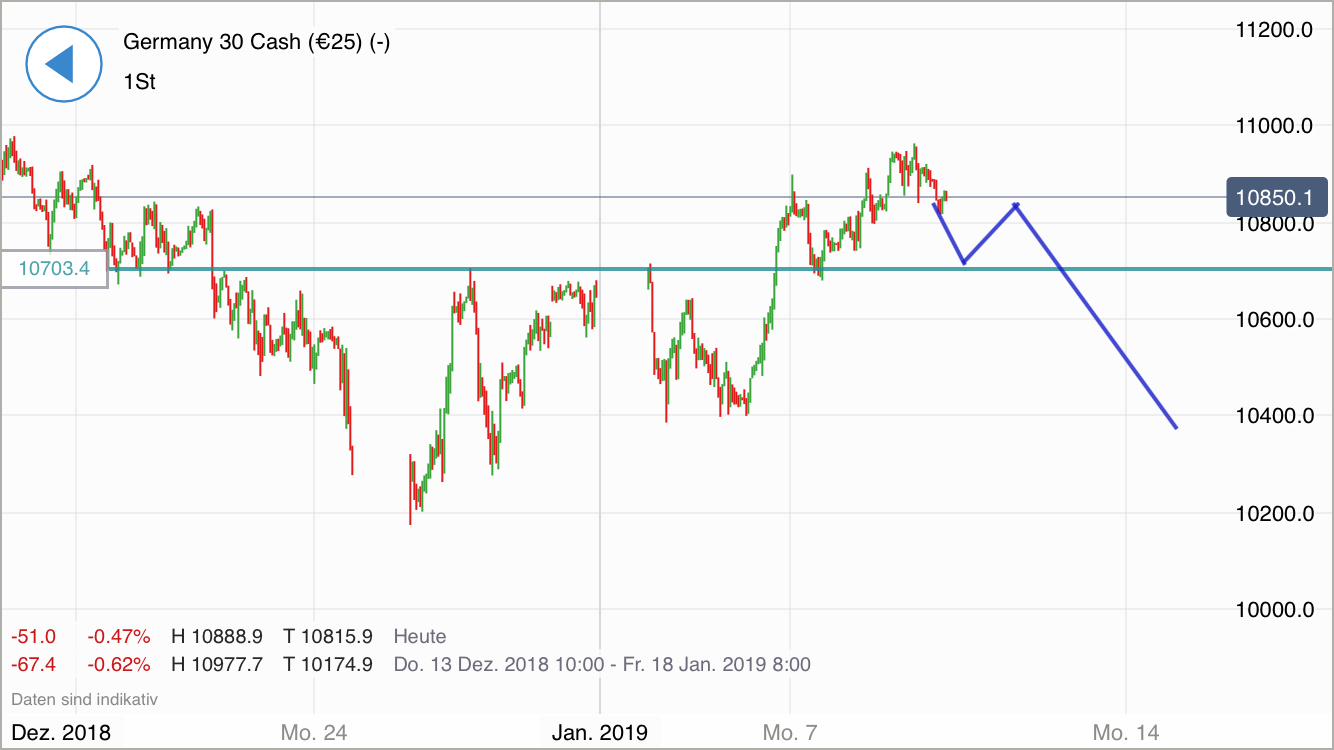Click the Mo. 14 time axis marker
1334x750 pixels.
tap(1126, 732)
